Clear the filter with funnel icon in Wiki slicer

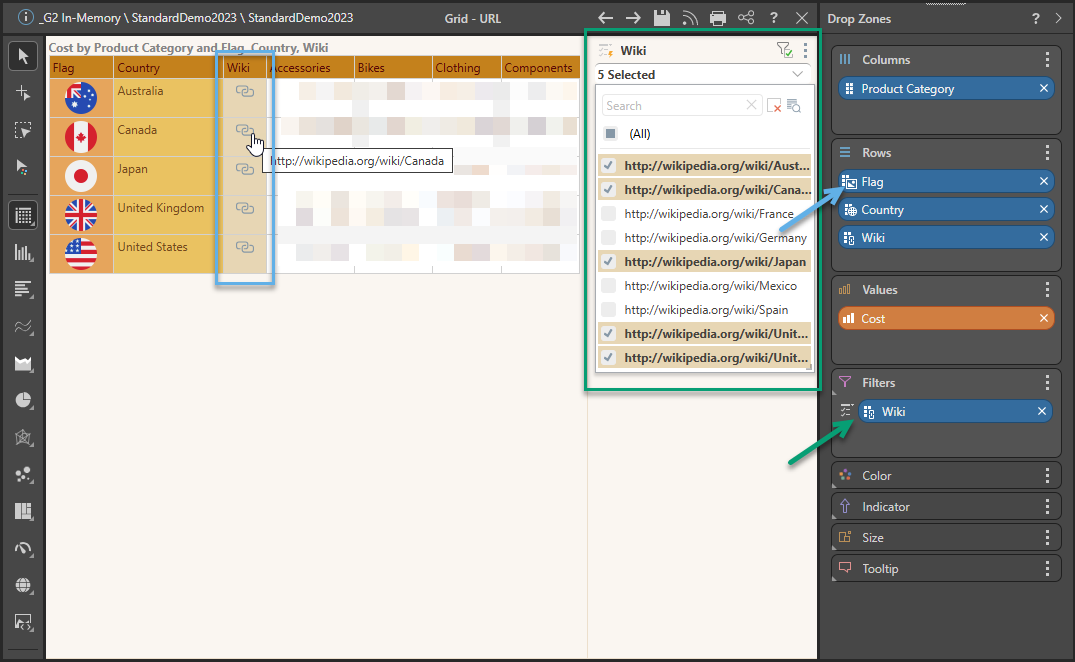784,50
